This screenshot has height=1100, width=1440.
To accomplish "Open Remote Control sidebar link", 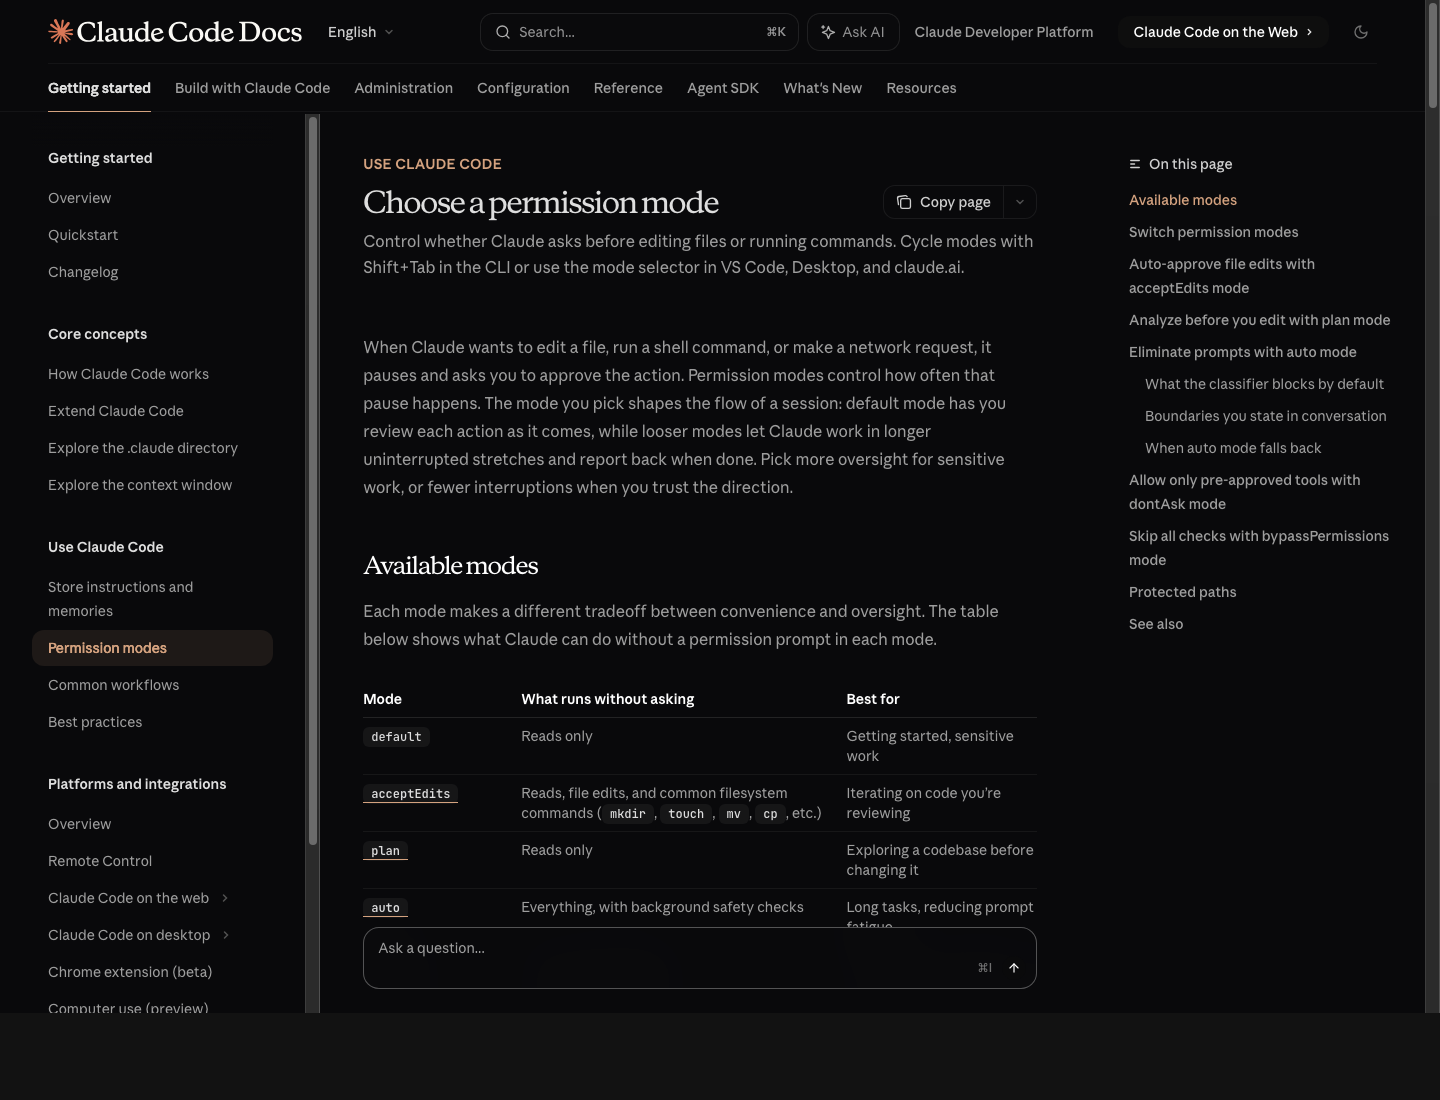I will pyautogui.click(x=100, y=861).
